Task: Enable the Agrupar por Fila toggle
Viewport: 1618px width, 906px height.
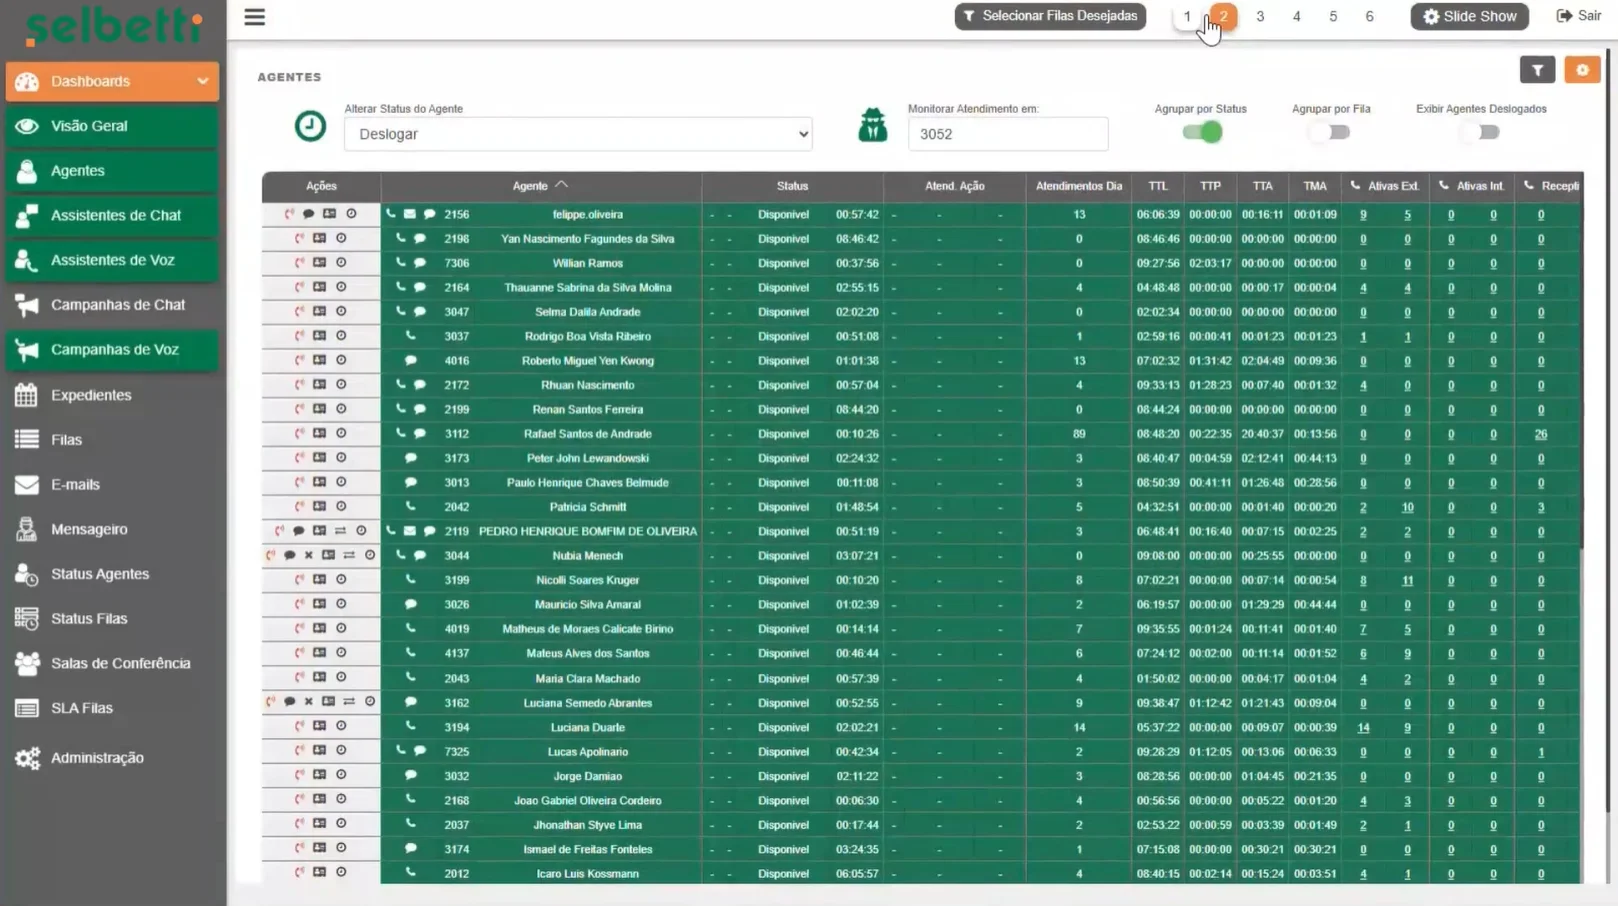Action: [1331, 132]
